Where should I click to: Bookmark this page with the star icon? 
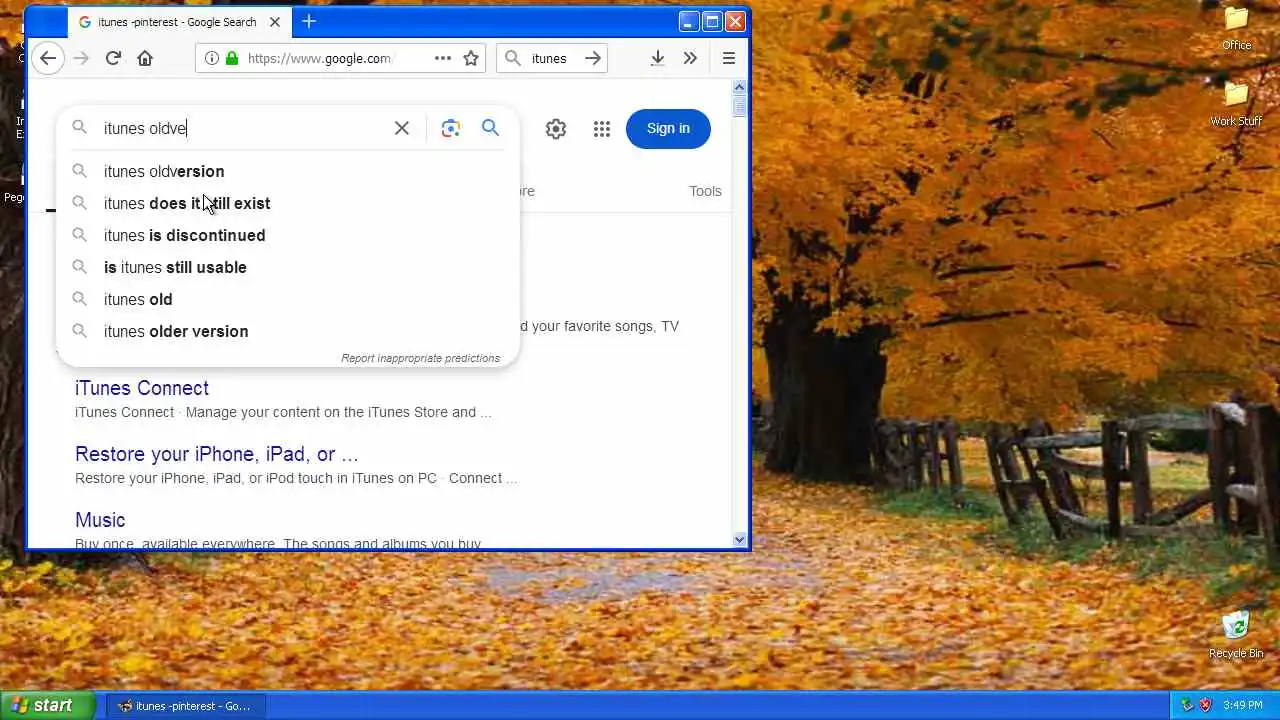pos(471,58)
